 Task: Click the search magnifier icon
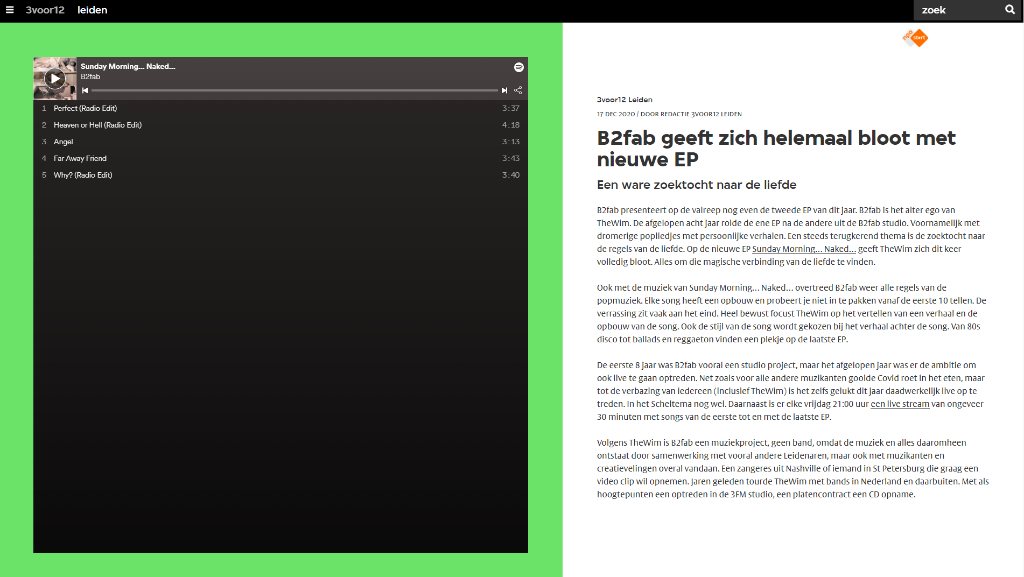pyautogui.click(x=1010, y=10)
